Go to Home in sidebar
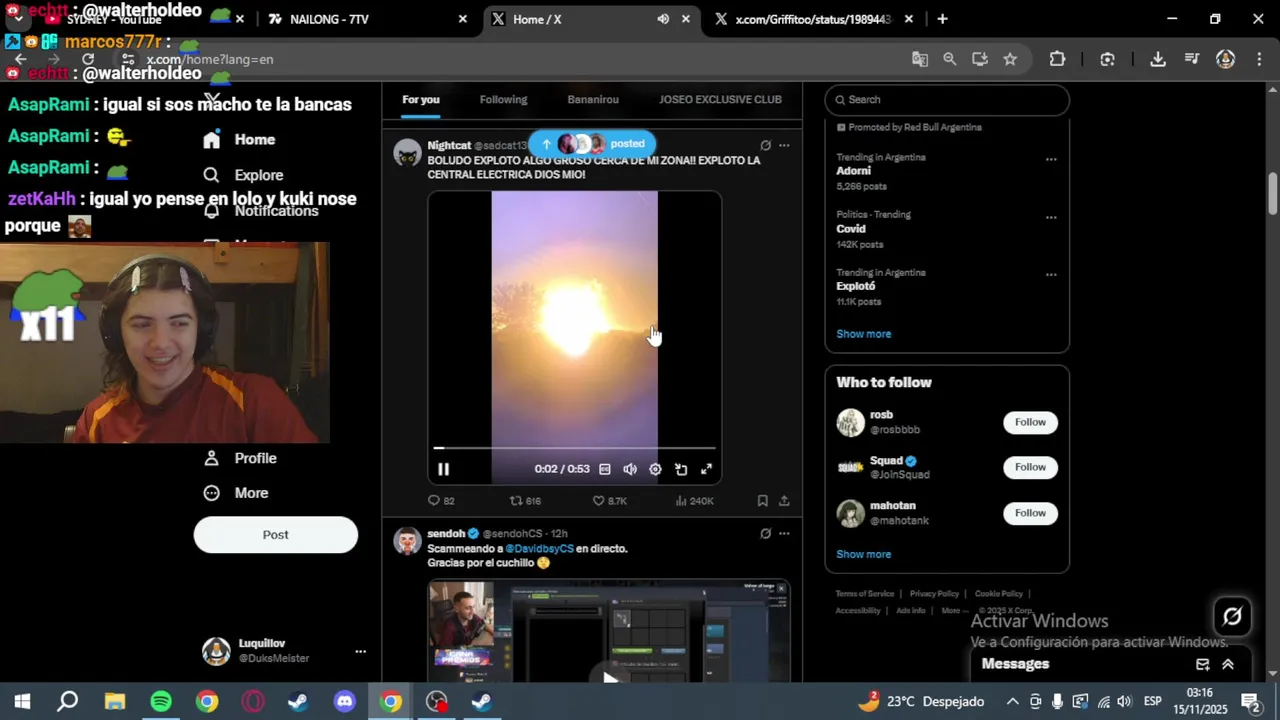Viewport: 1280px width, 720px height. coord(238,139)
